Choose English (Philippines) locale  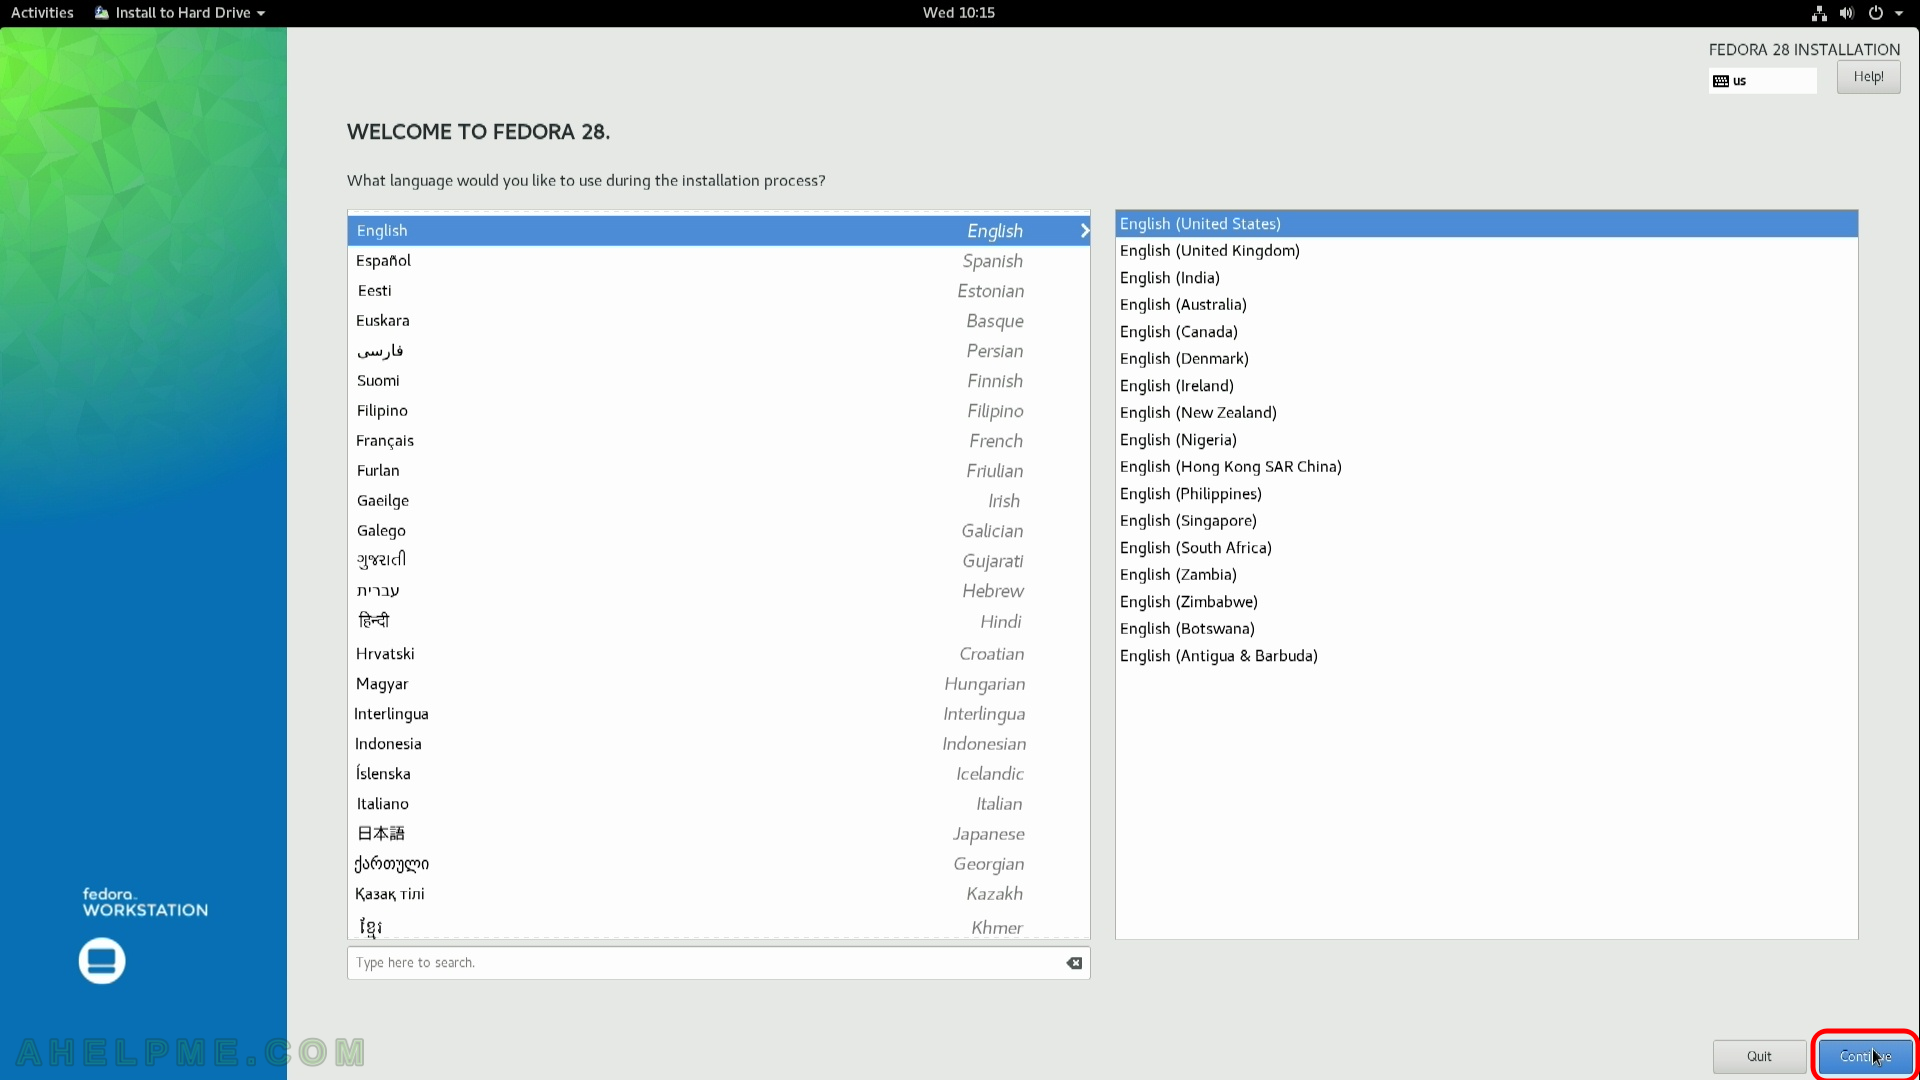coord(1486,494)
